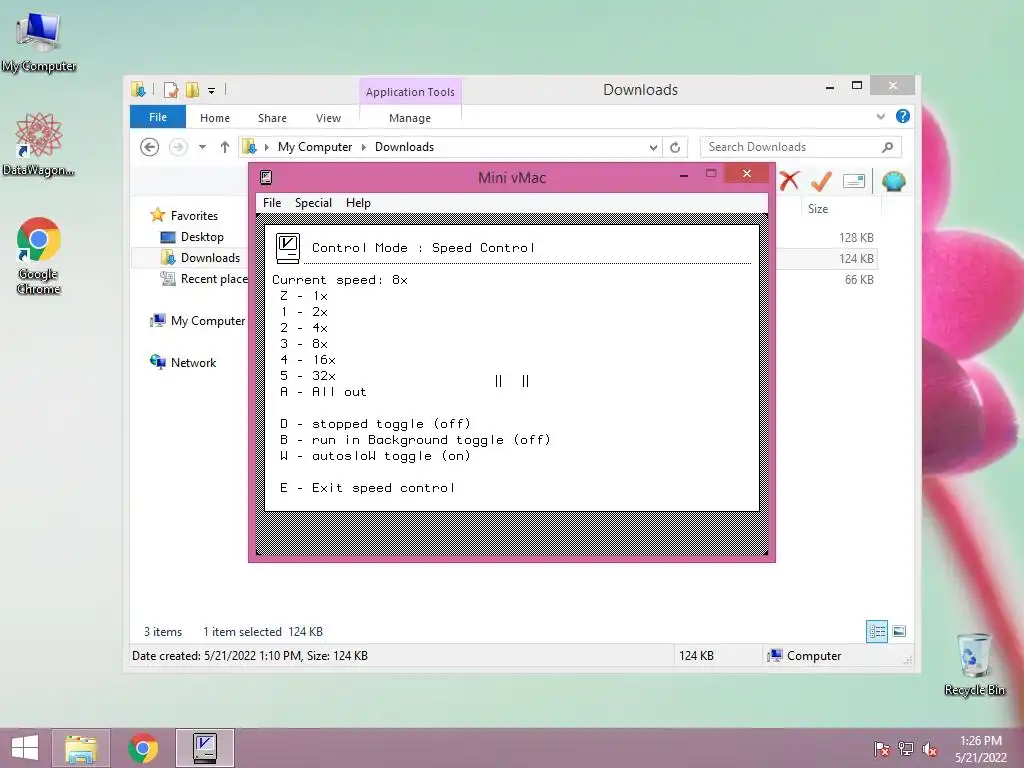Switch to the View ribbon tab

(328, 118)
